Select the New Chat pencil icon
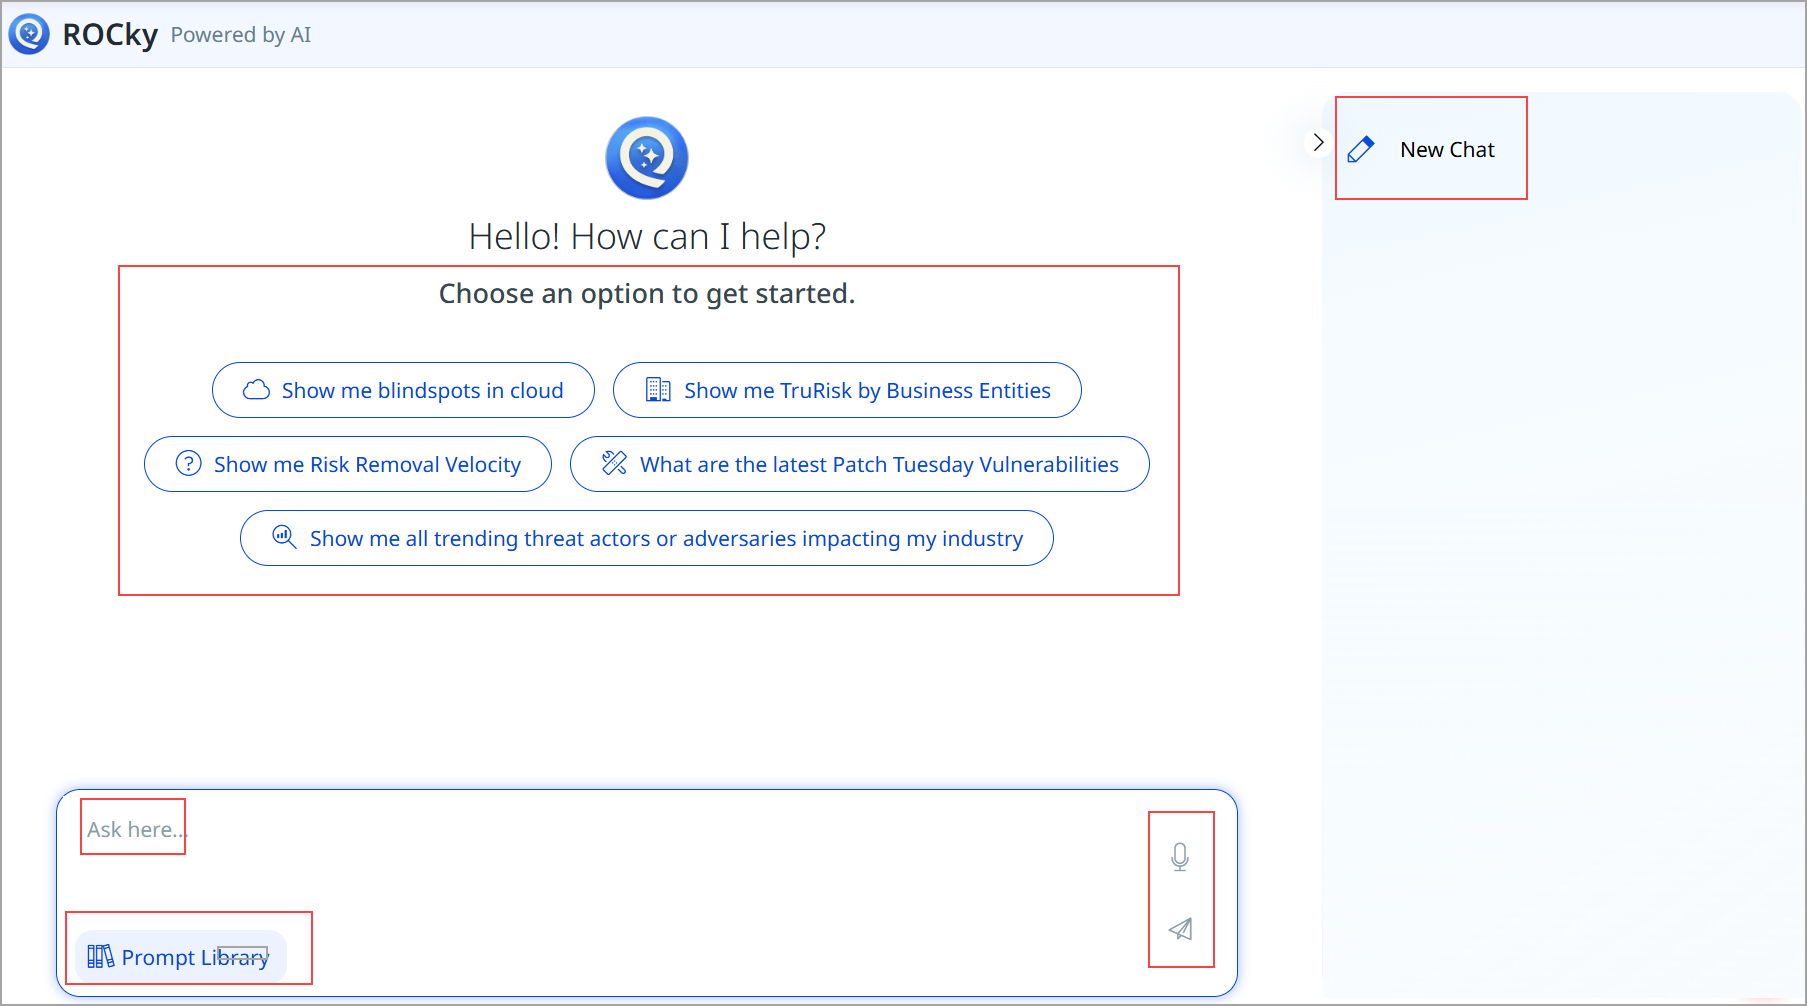1807x1006 pixels. point(1361,147)
